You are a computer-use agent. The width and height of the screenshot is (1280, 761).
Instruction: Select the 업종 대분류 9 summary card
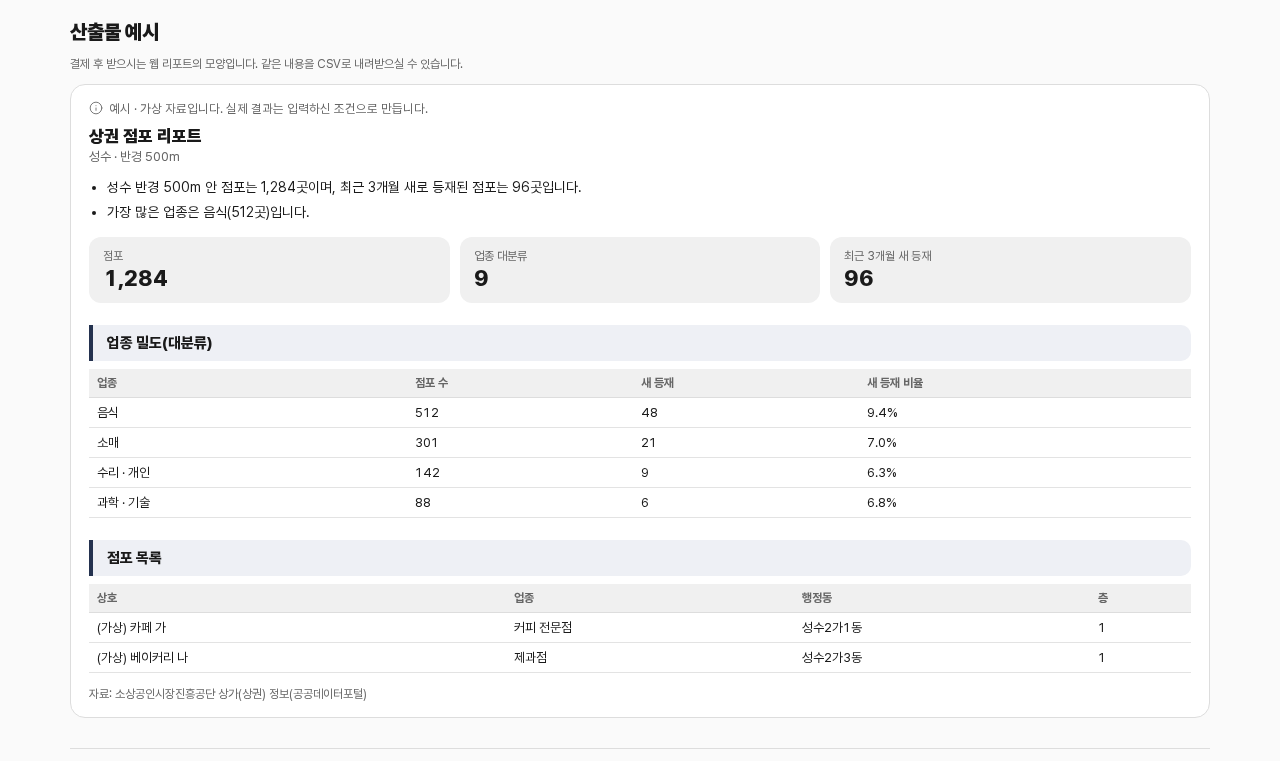[x=640, y=270]
